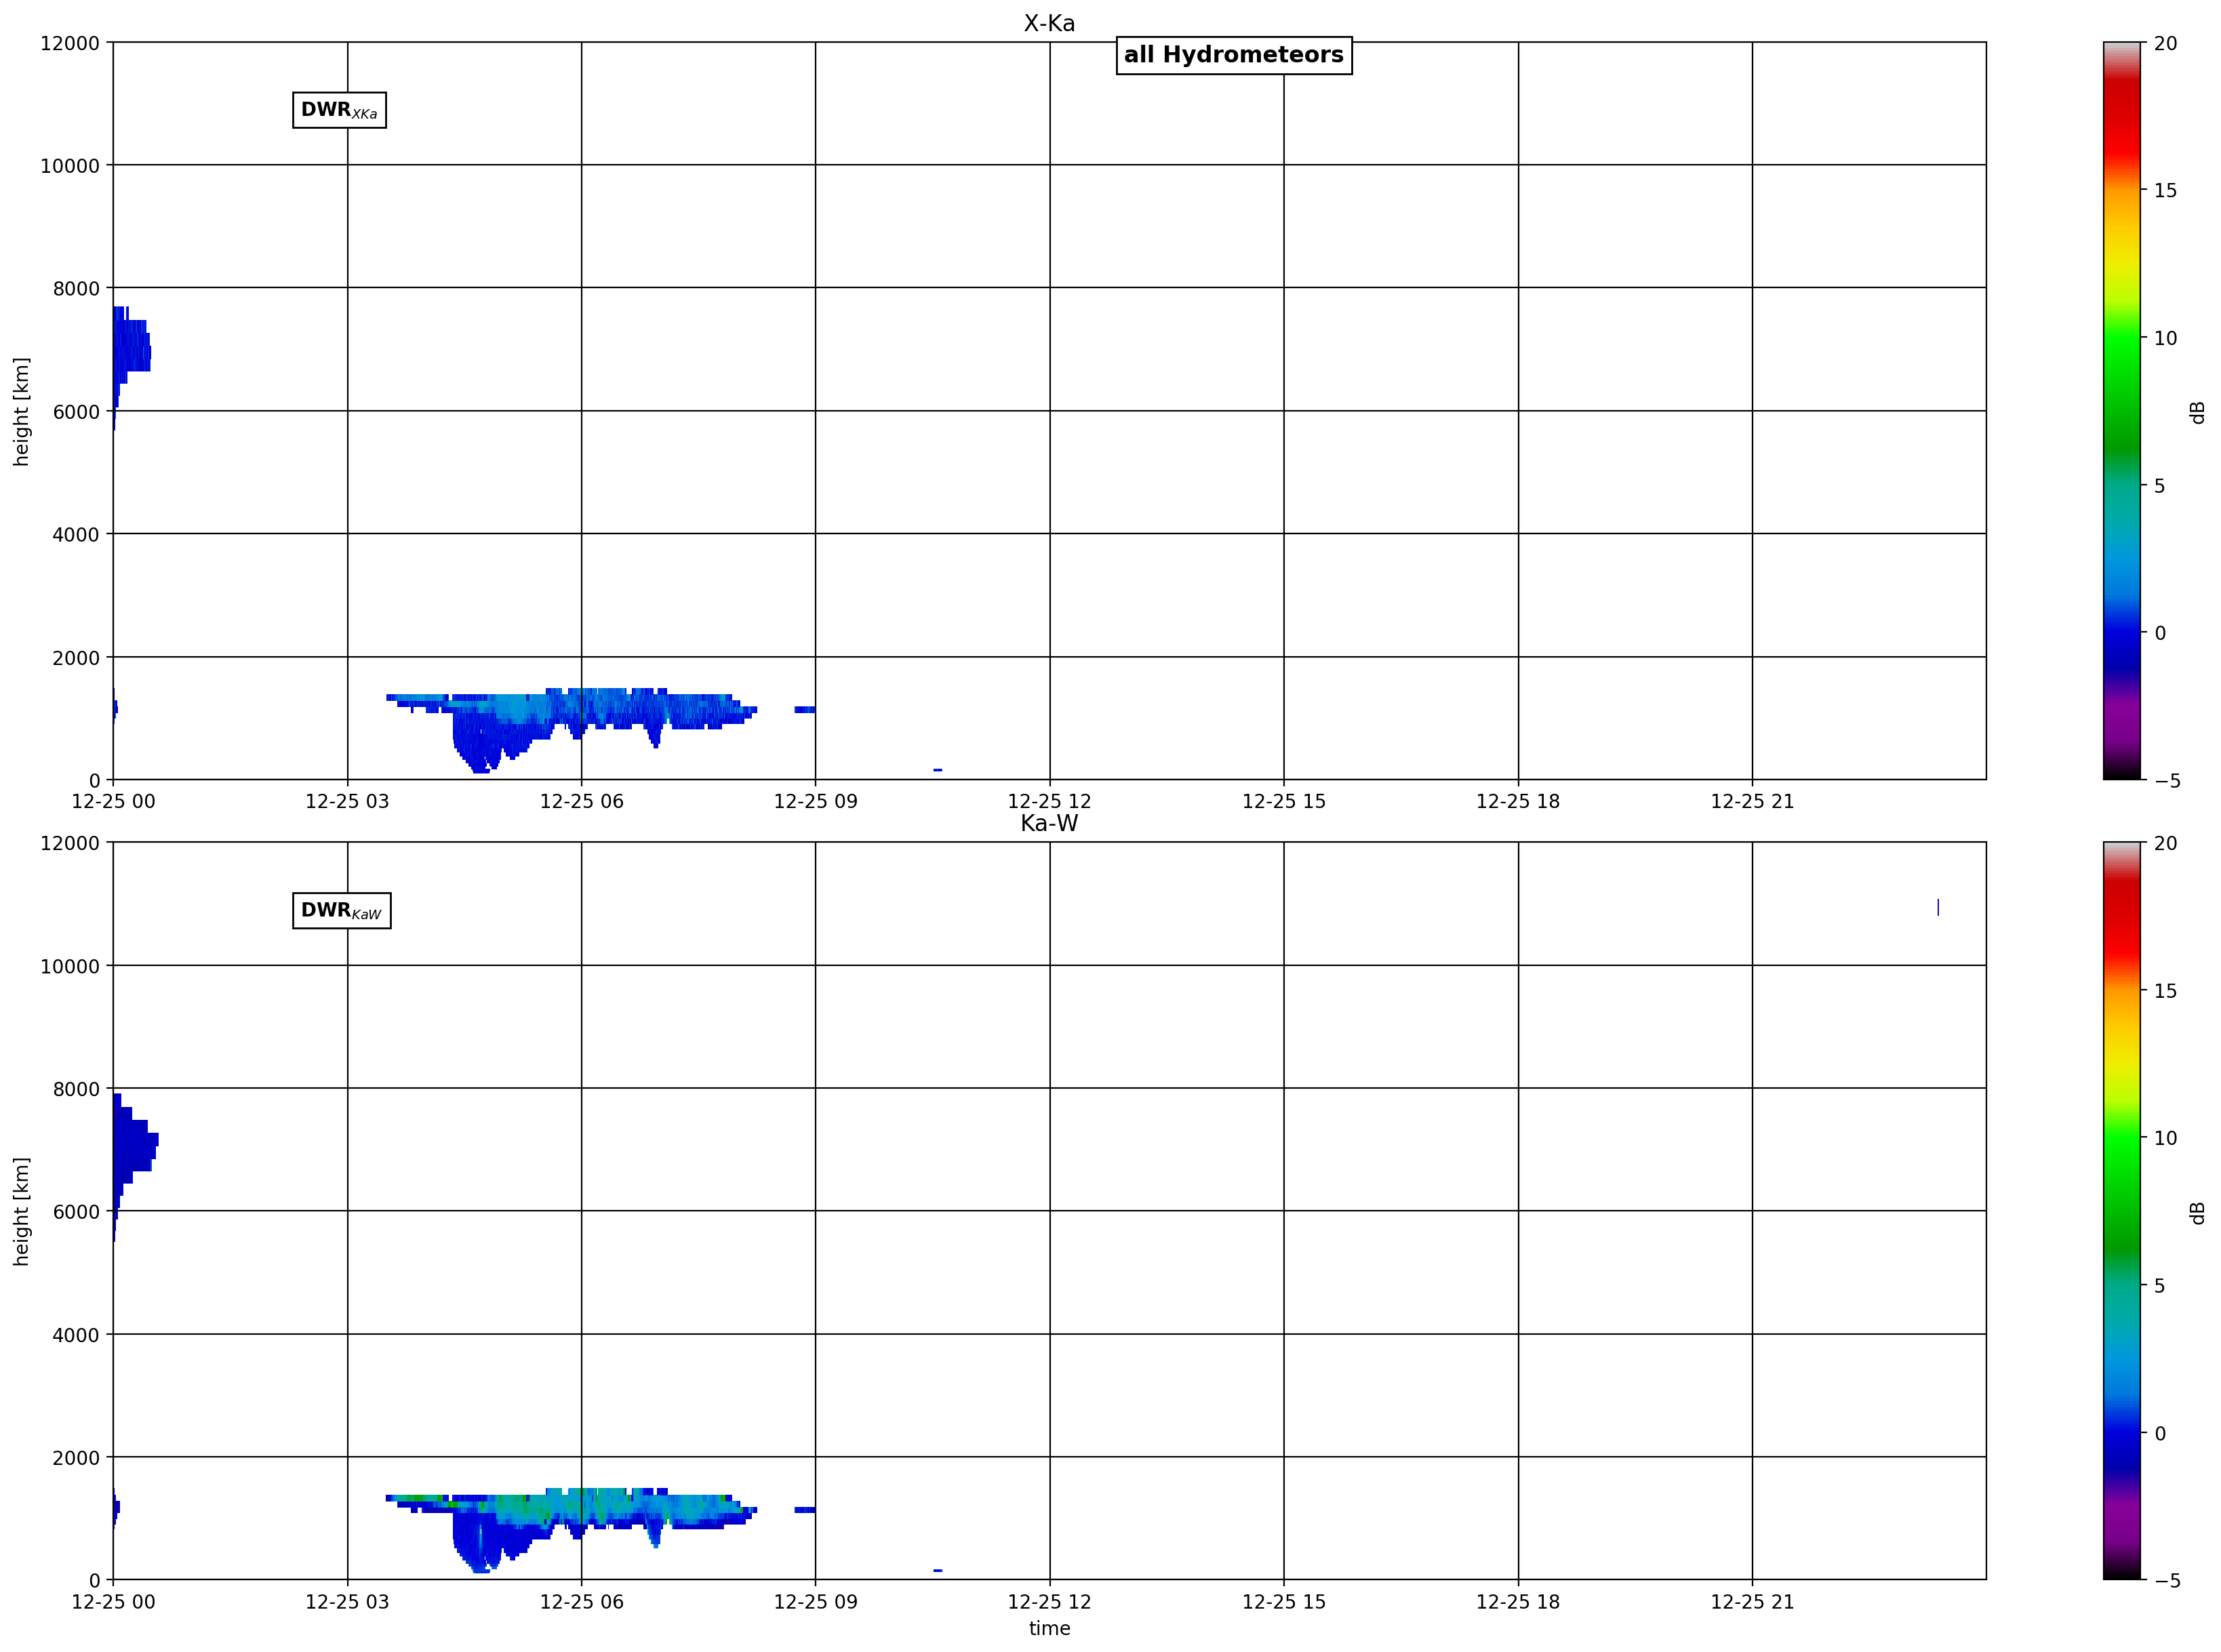
Task: Click "12-25 12" x-tick under X-Ka panel
Action: coord(1049,801)
